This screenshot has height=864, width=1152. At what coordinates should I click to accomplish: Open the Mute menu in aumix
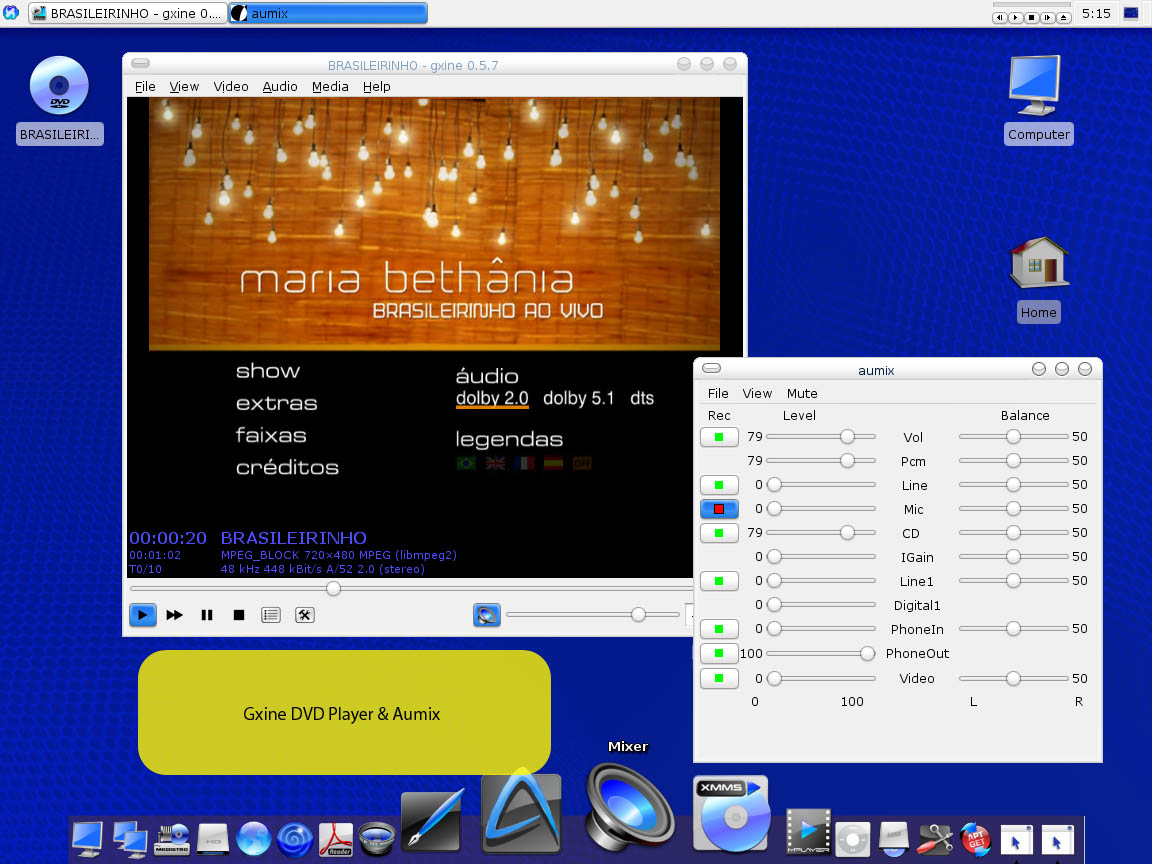(x=802, y=393)
